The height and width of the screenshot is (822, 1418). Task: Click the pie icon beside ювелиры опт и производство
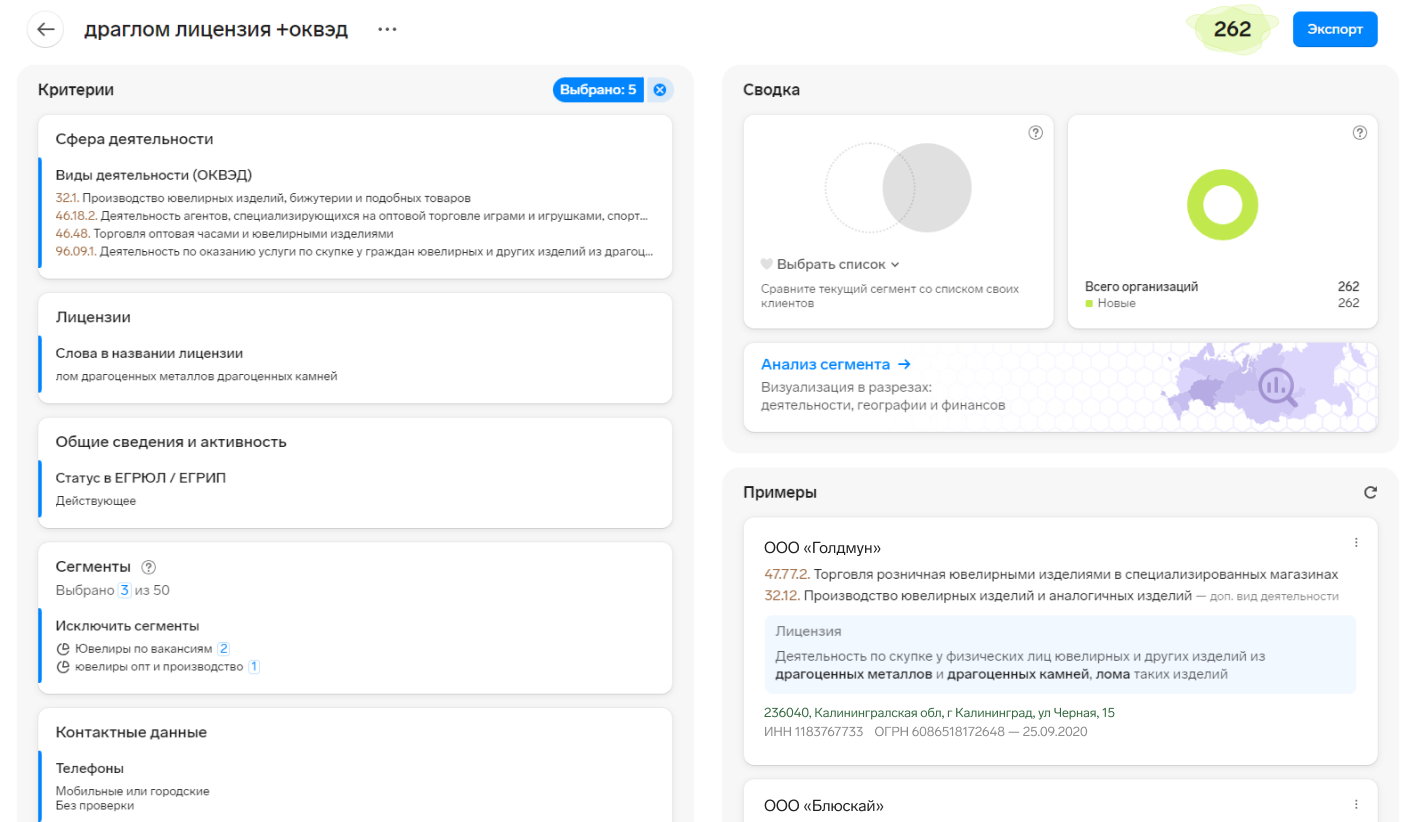click(62, 667)
